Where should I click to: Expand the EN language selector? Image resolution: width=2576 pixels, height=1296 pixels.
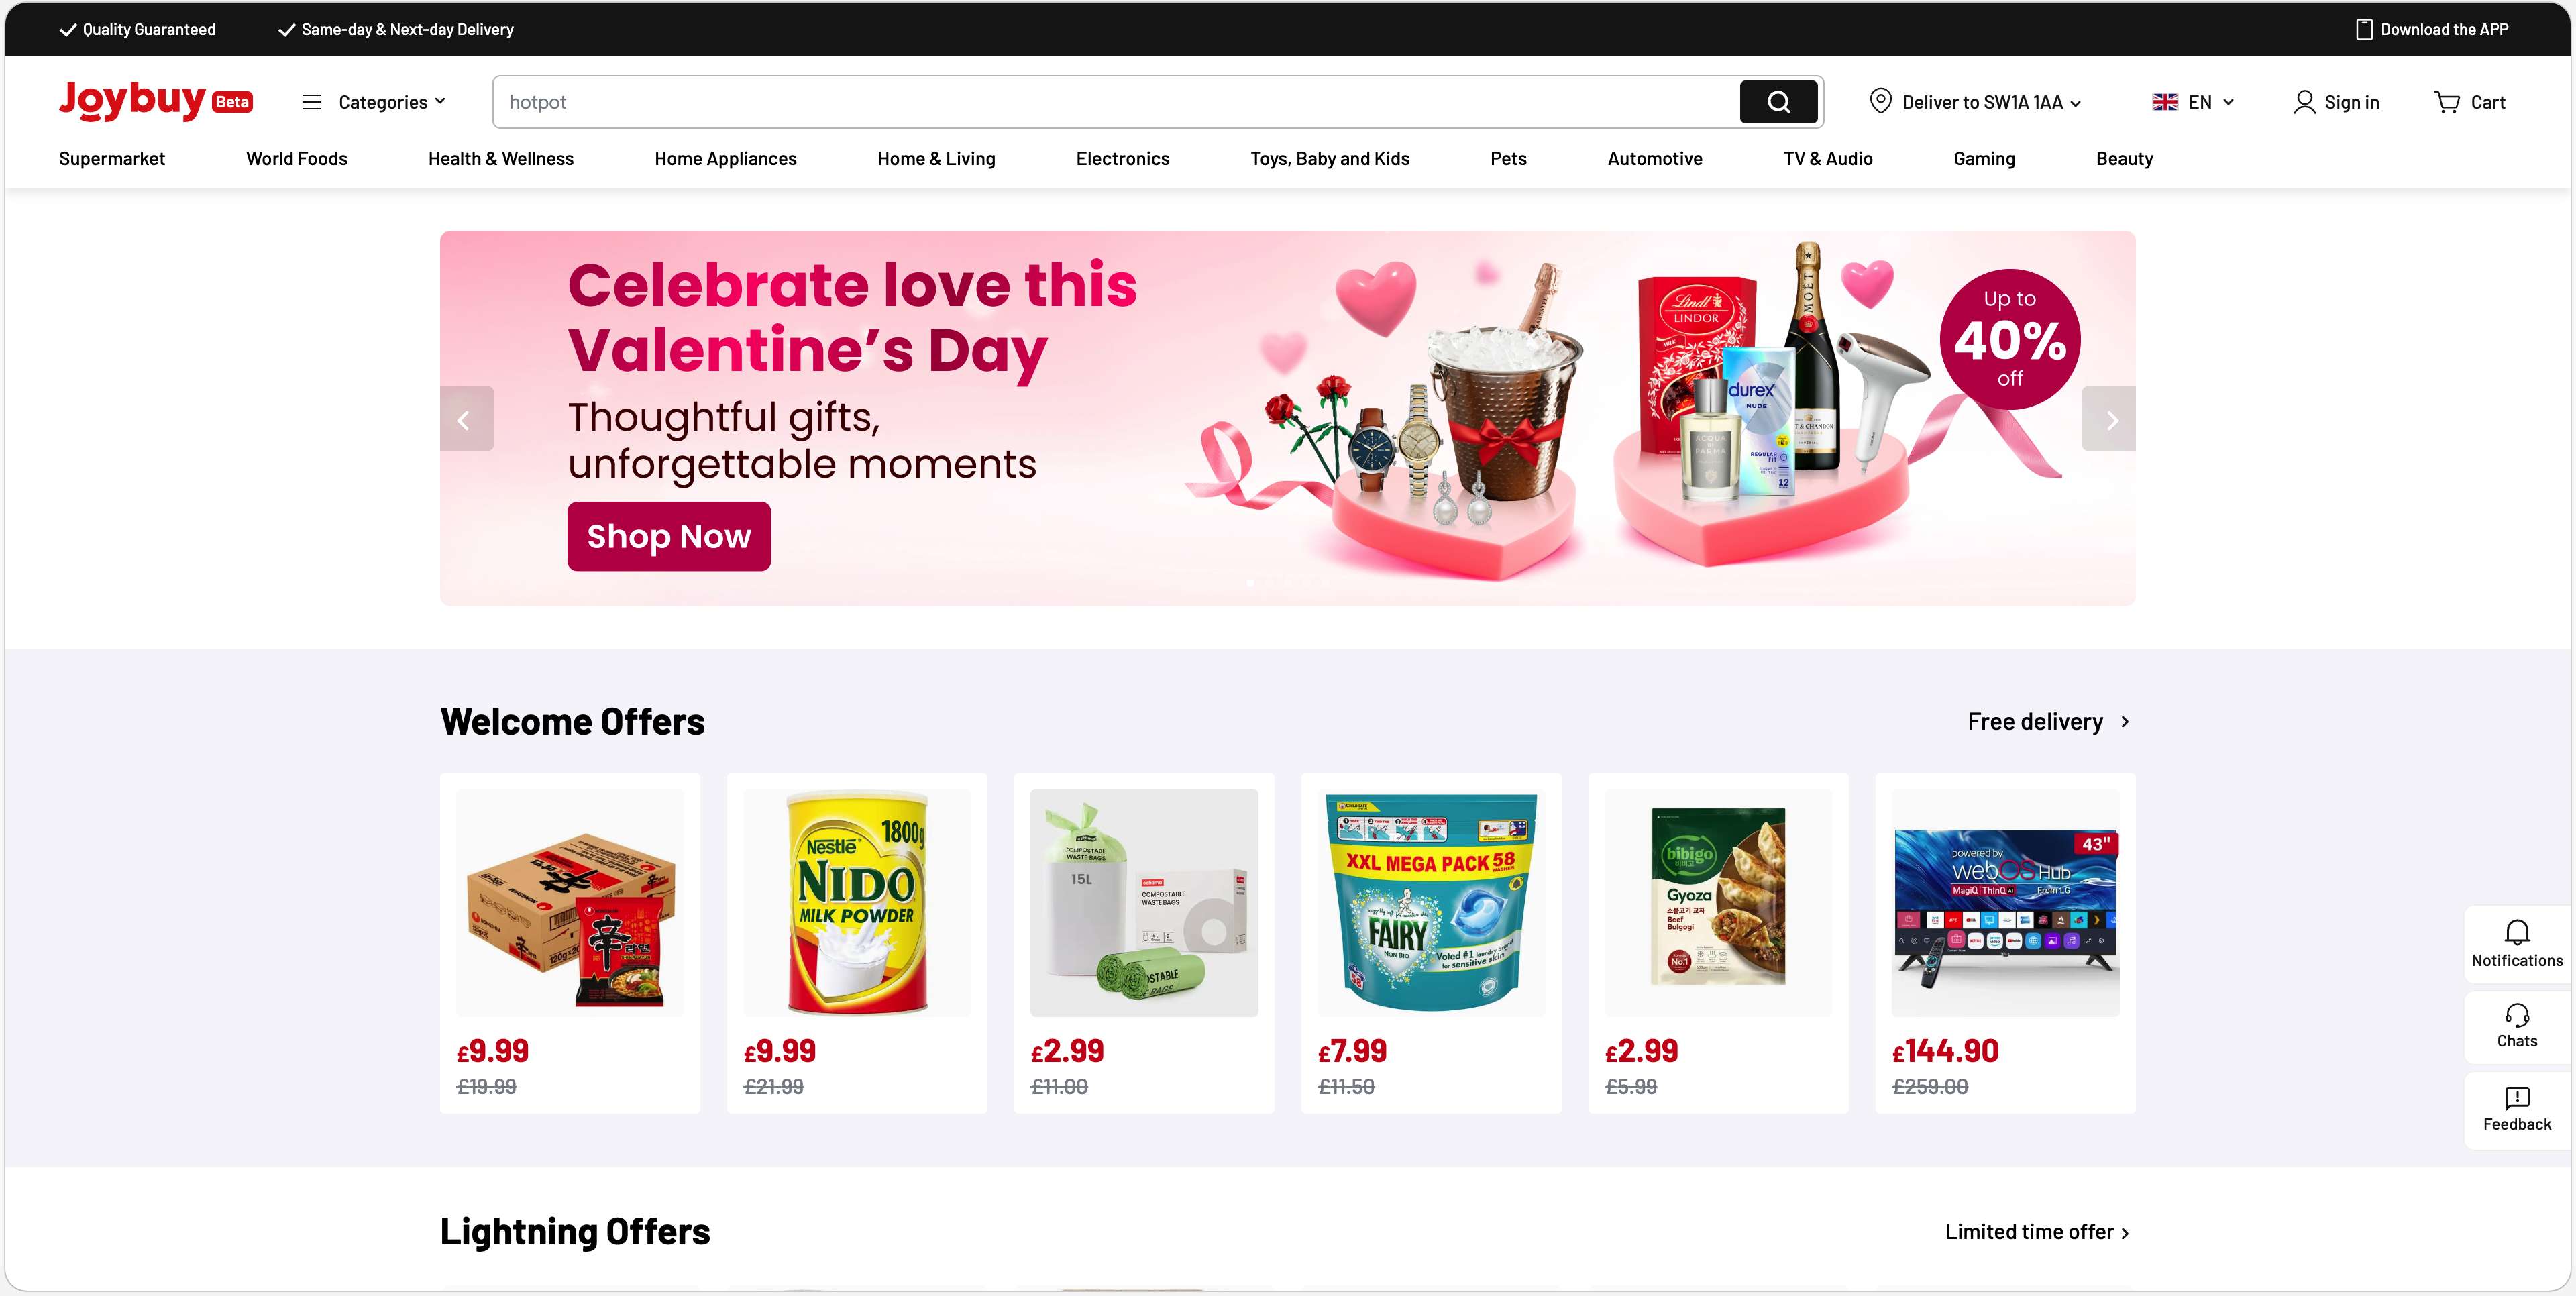2193,102
